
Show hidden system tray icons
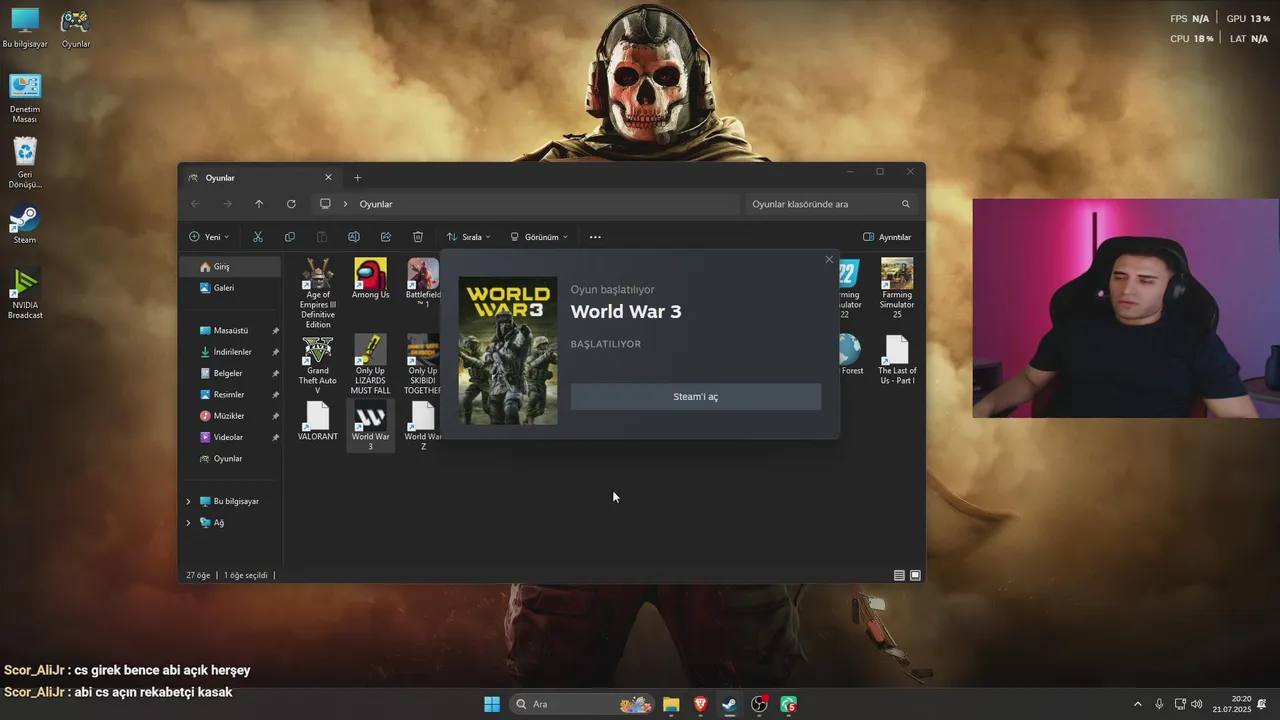[x=1137, y=704]
